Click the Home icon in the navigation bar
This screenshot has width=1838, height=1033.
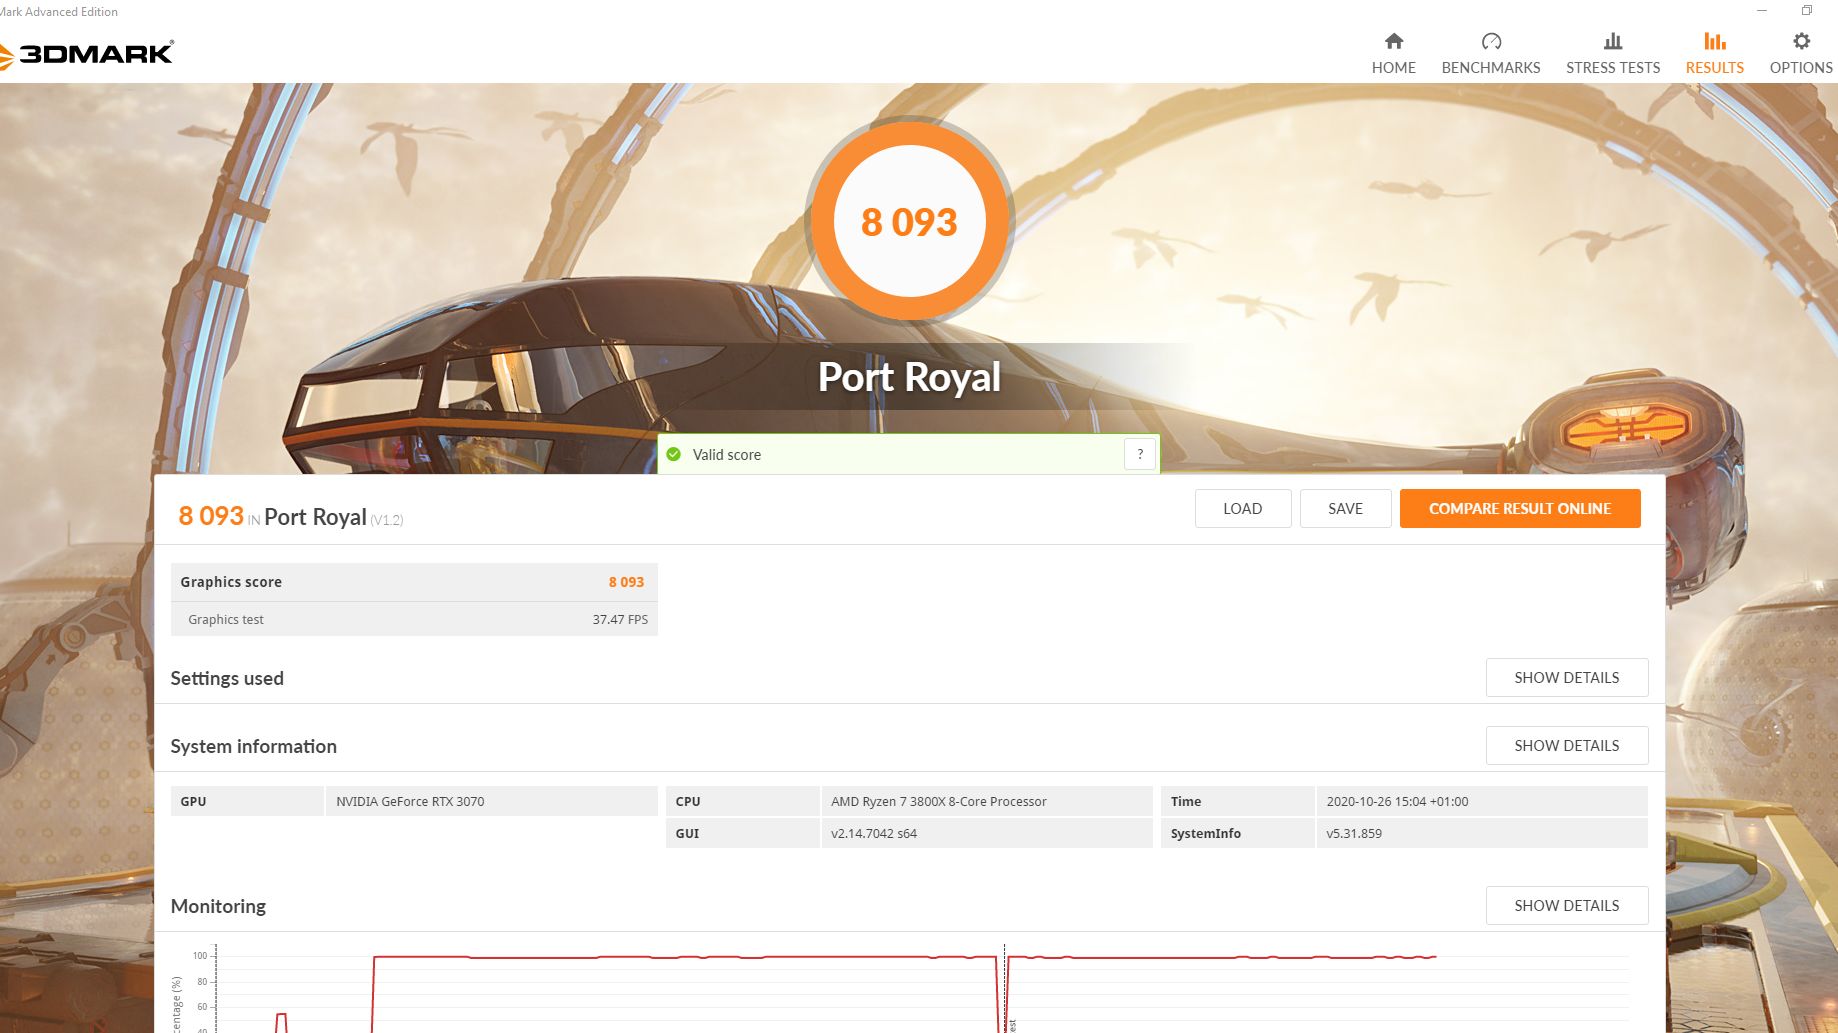[1393, 42]
